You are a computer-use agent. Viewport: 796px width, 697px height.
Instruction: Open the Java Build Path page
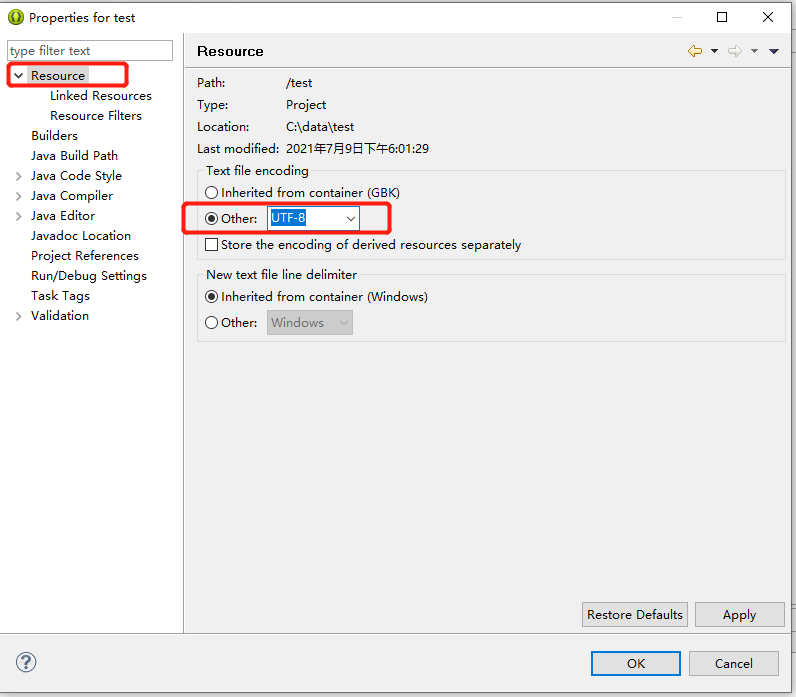click(74, 155)
